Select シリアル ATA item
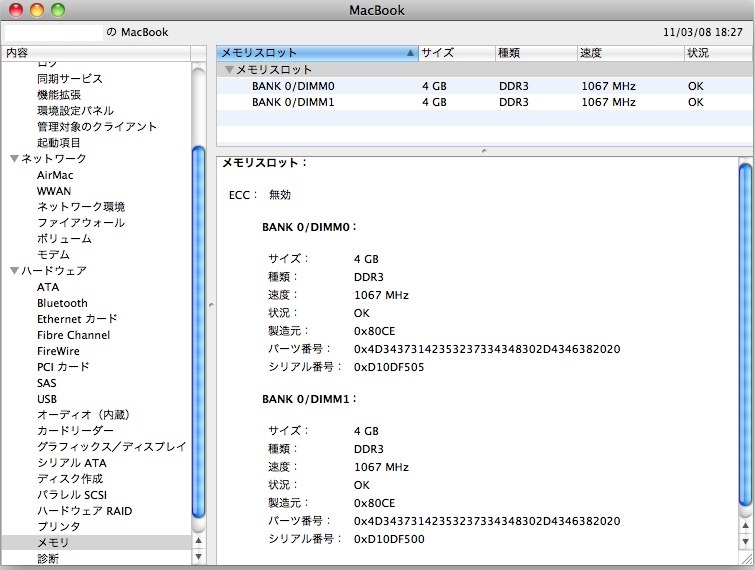755x570 pixels. point(72,463)
